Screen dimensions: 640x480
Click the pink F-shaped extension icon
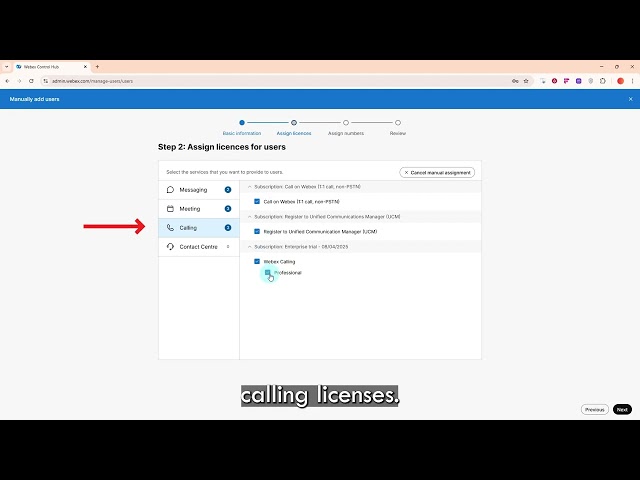pos(567,81)
